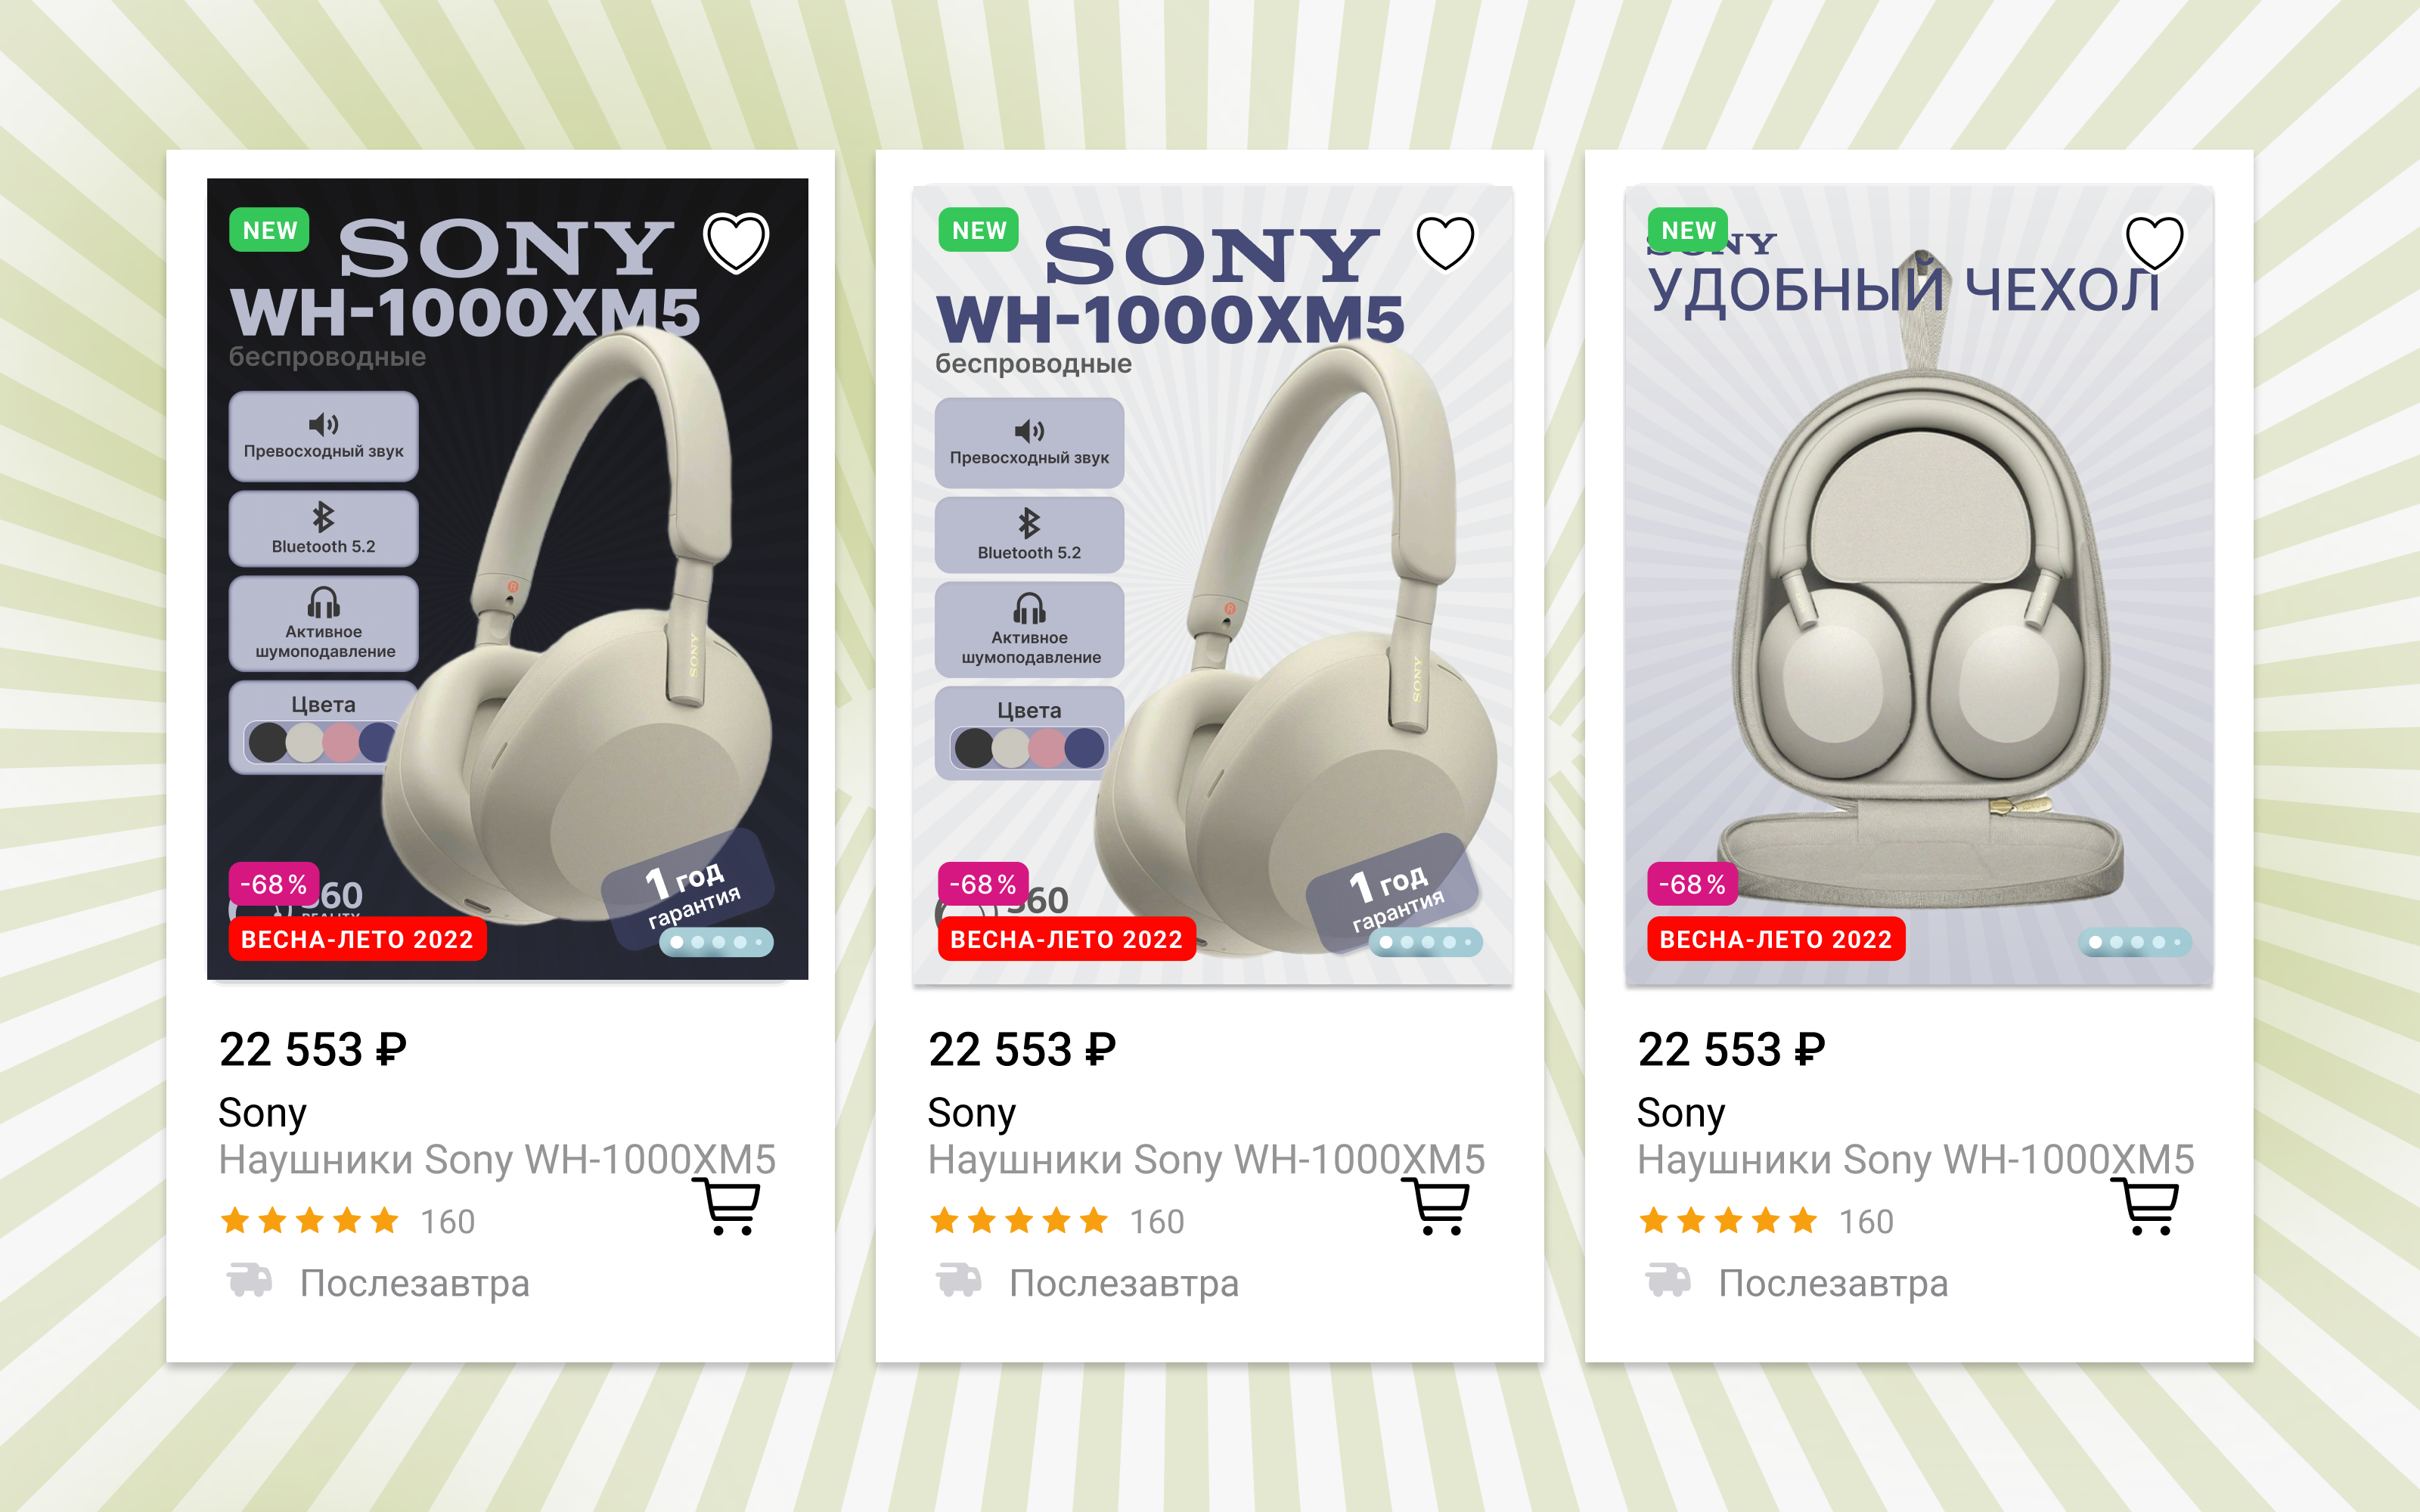Click image pagination dots on third card

click(x=2135, y=942)
